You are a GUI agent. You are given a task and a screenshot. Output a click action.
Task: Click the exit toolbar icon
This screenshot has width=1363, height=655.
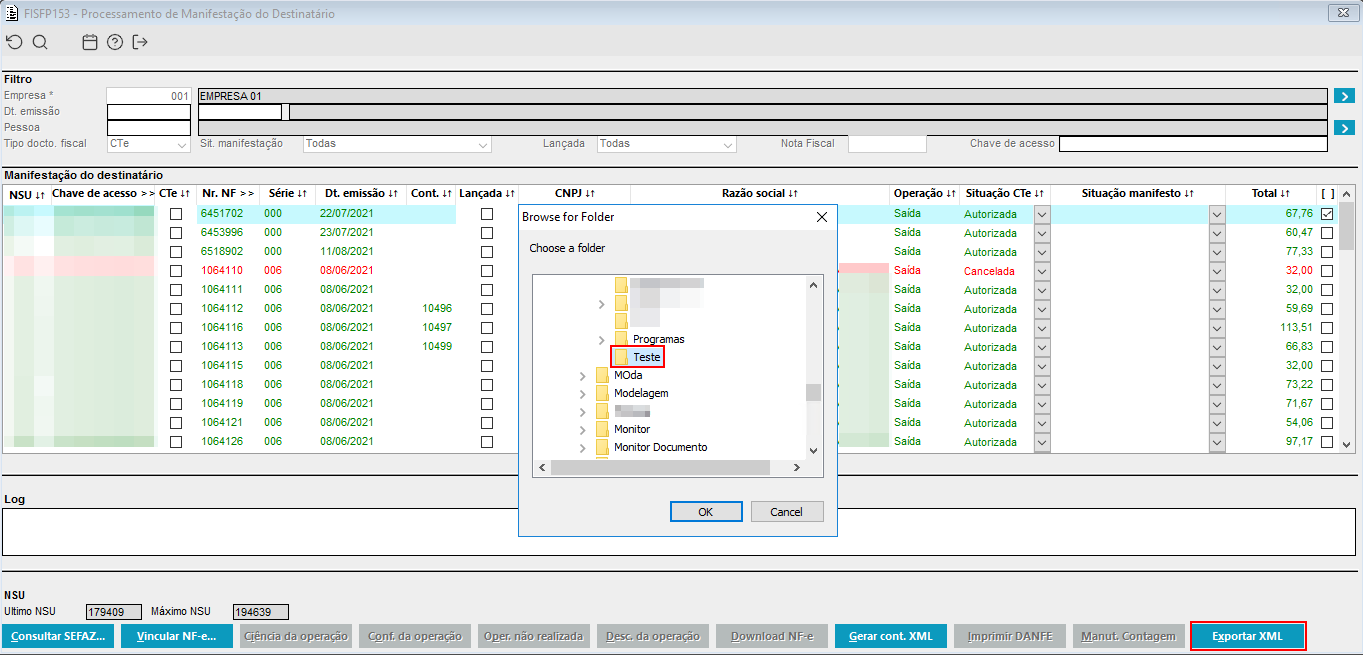coord(140,42)
